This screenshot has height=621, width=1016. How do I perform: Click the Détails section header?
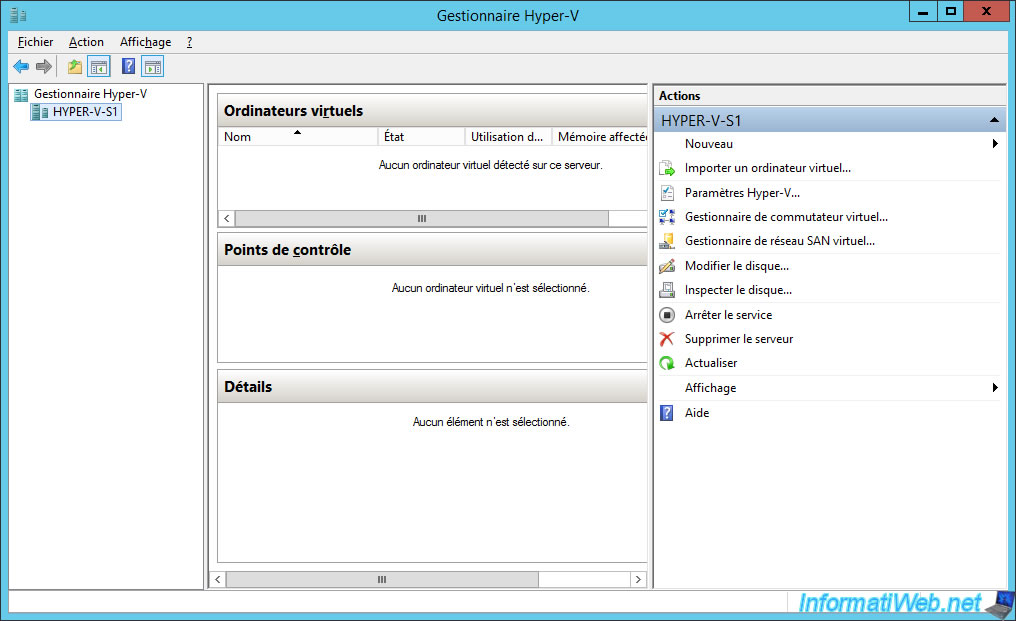click(x=433, y=387)
